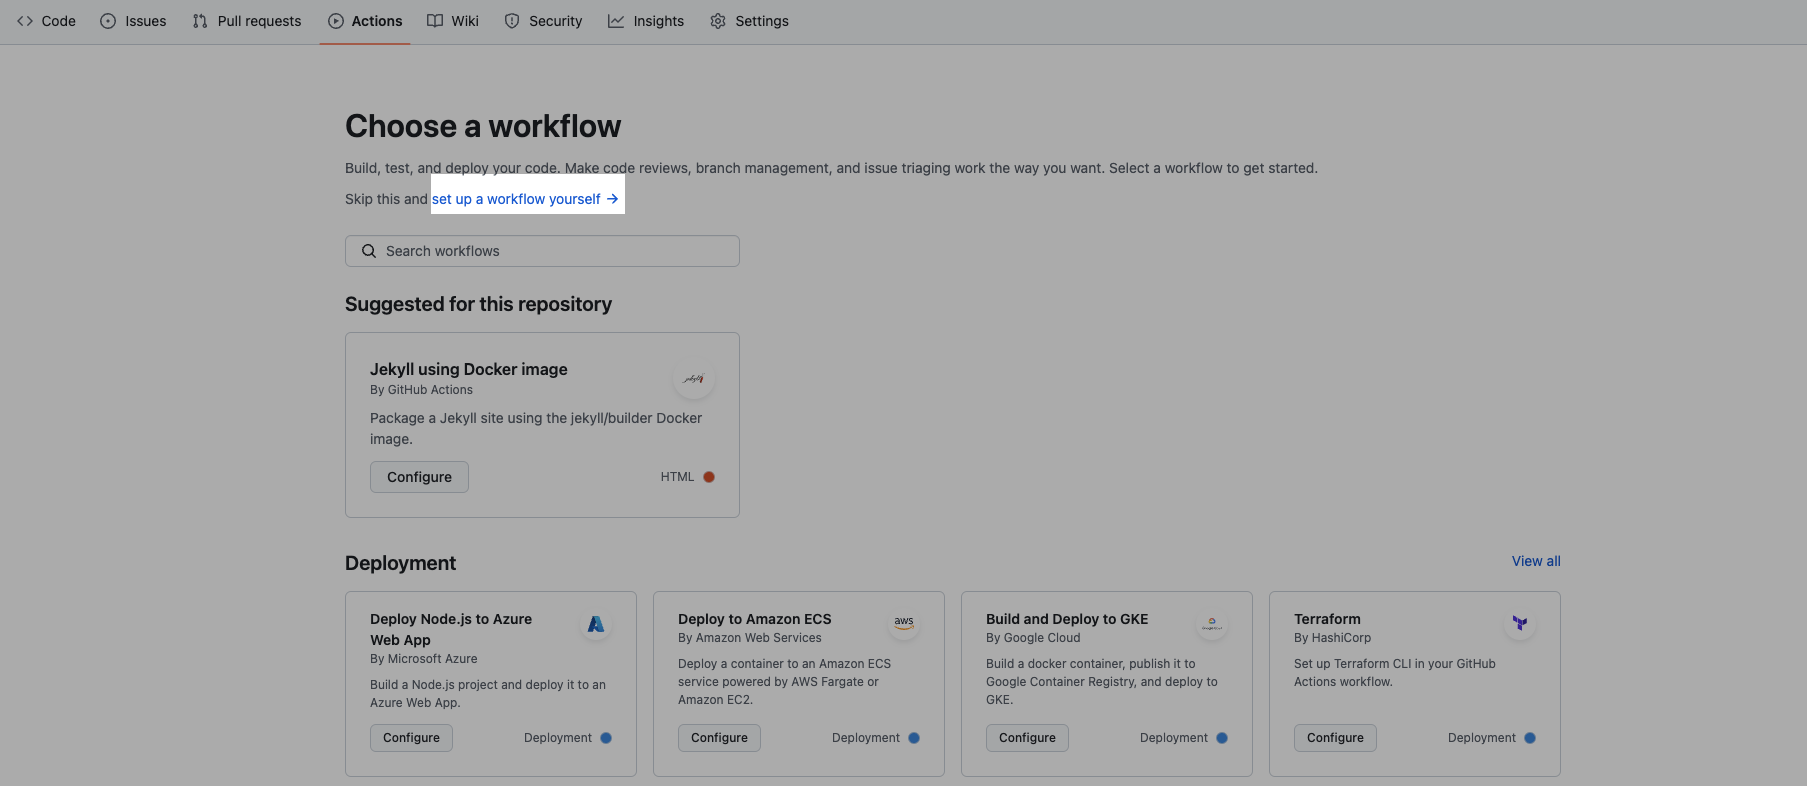Configure the Terraform workflow
Image resolution: width=1807 pixels, height=786 pixels.
(1335, 738)
